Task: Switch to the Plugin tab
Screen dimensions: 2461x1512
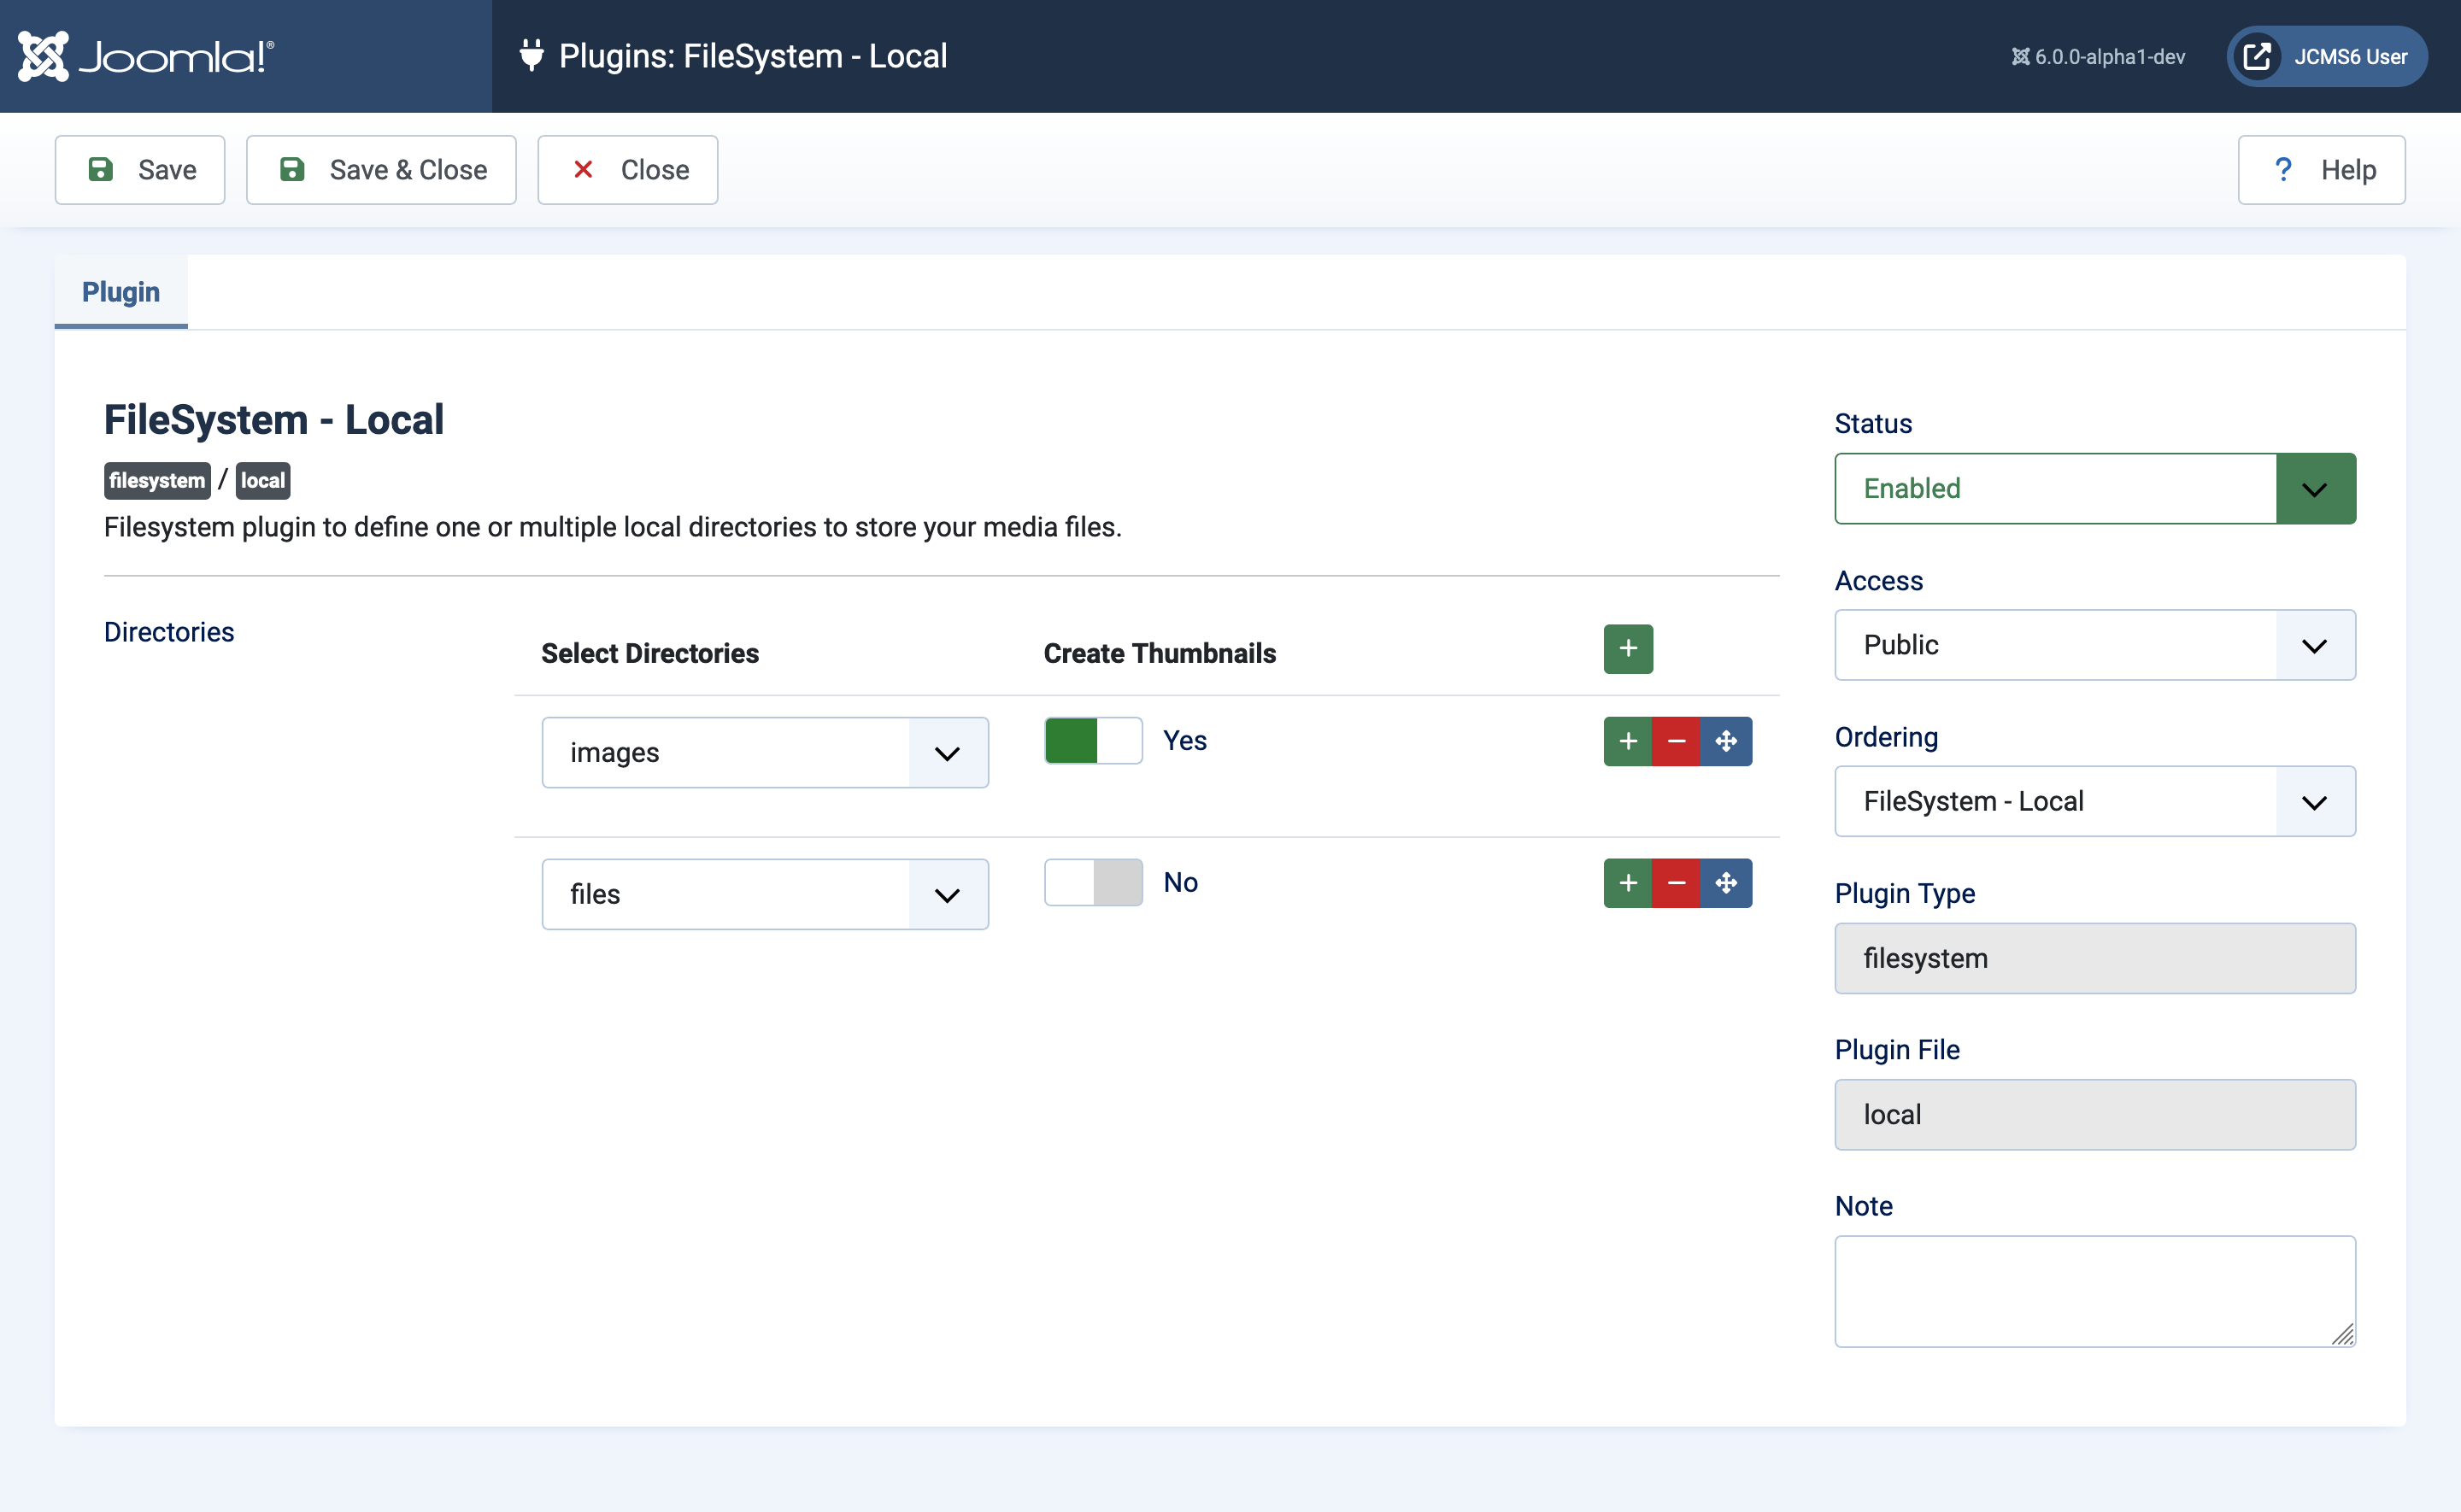Action: click(x=120, y=291)
